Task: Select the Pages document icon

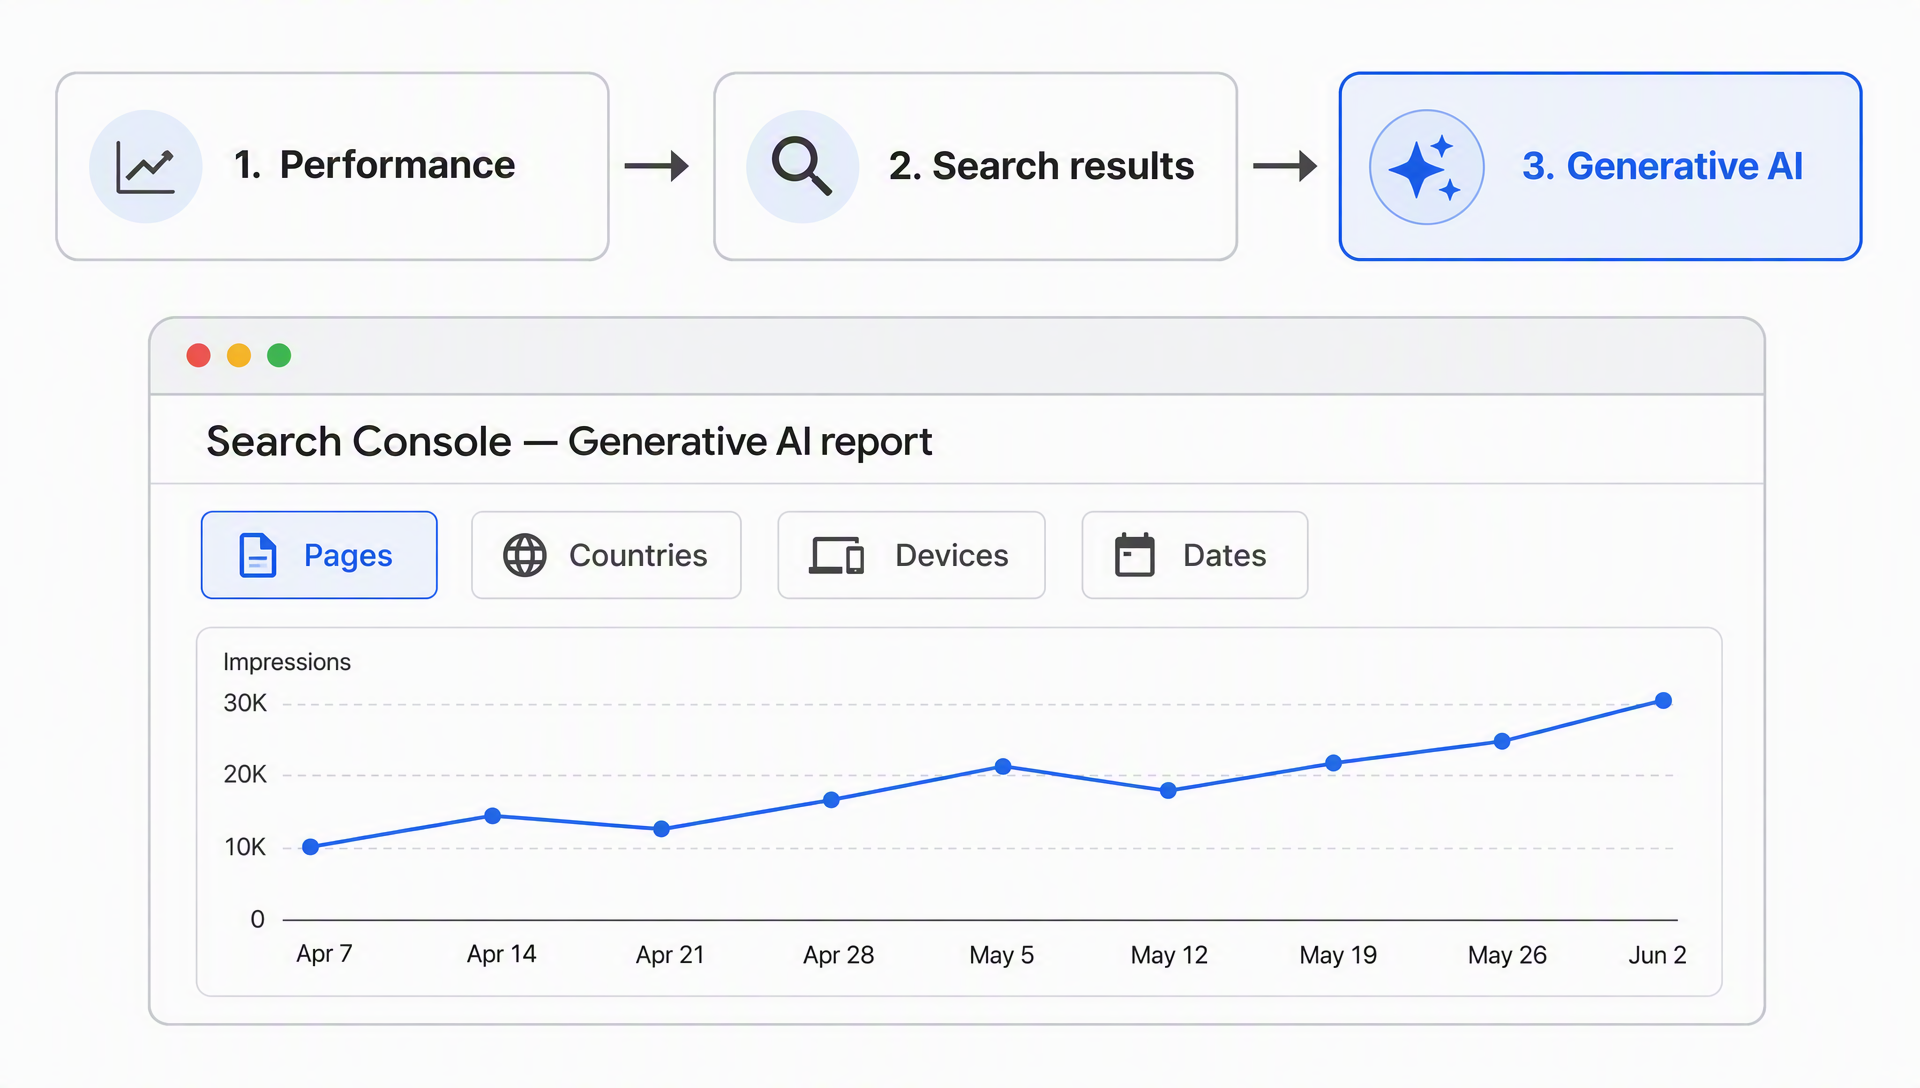Action: point(258,555)
